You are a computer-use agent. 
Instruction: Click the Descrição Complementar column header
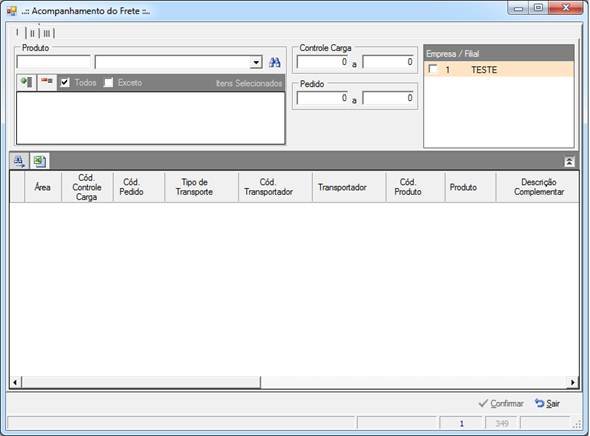click(538, 187)
